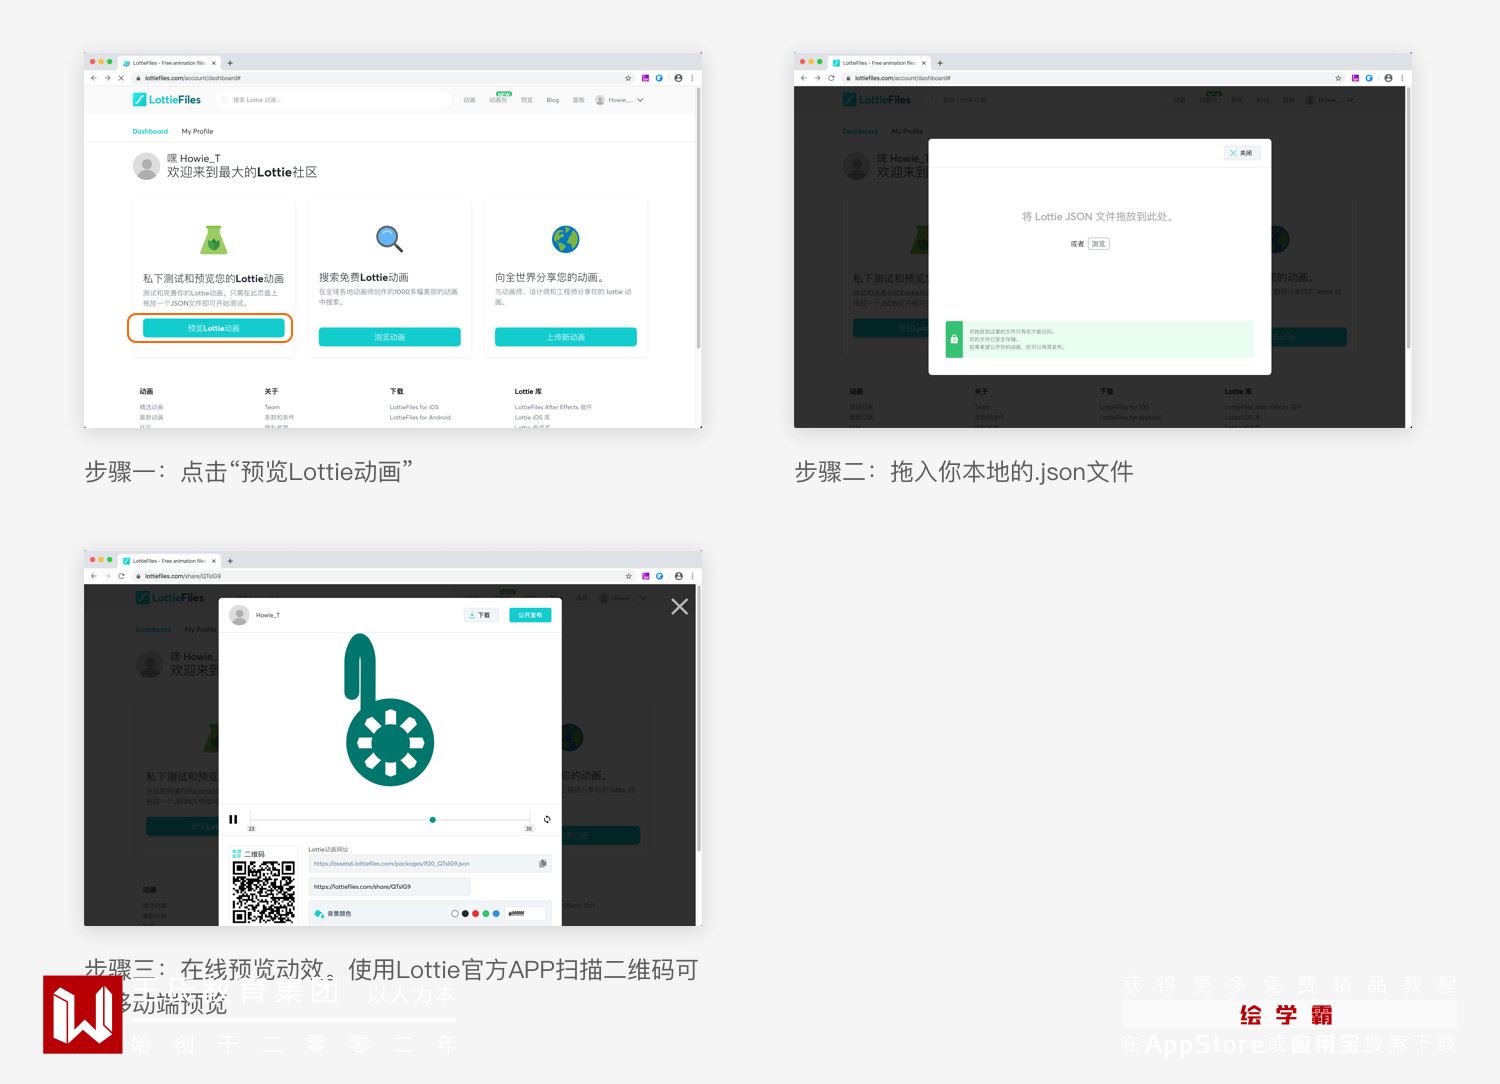Bookmark the page in the step-two browser

(1338, 78)
